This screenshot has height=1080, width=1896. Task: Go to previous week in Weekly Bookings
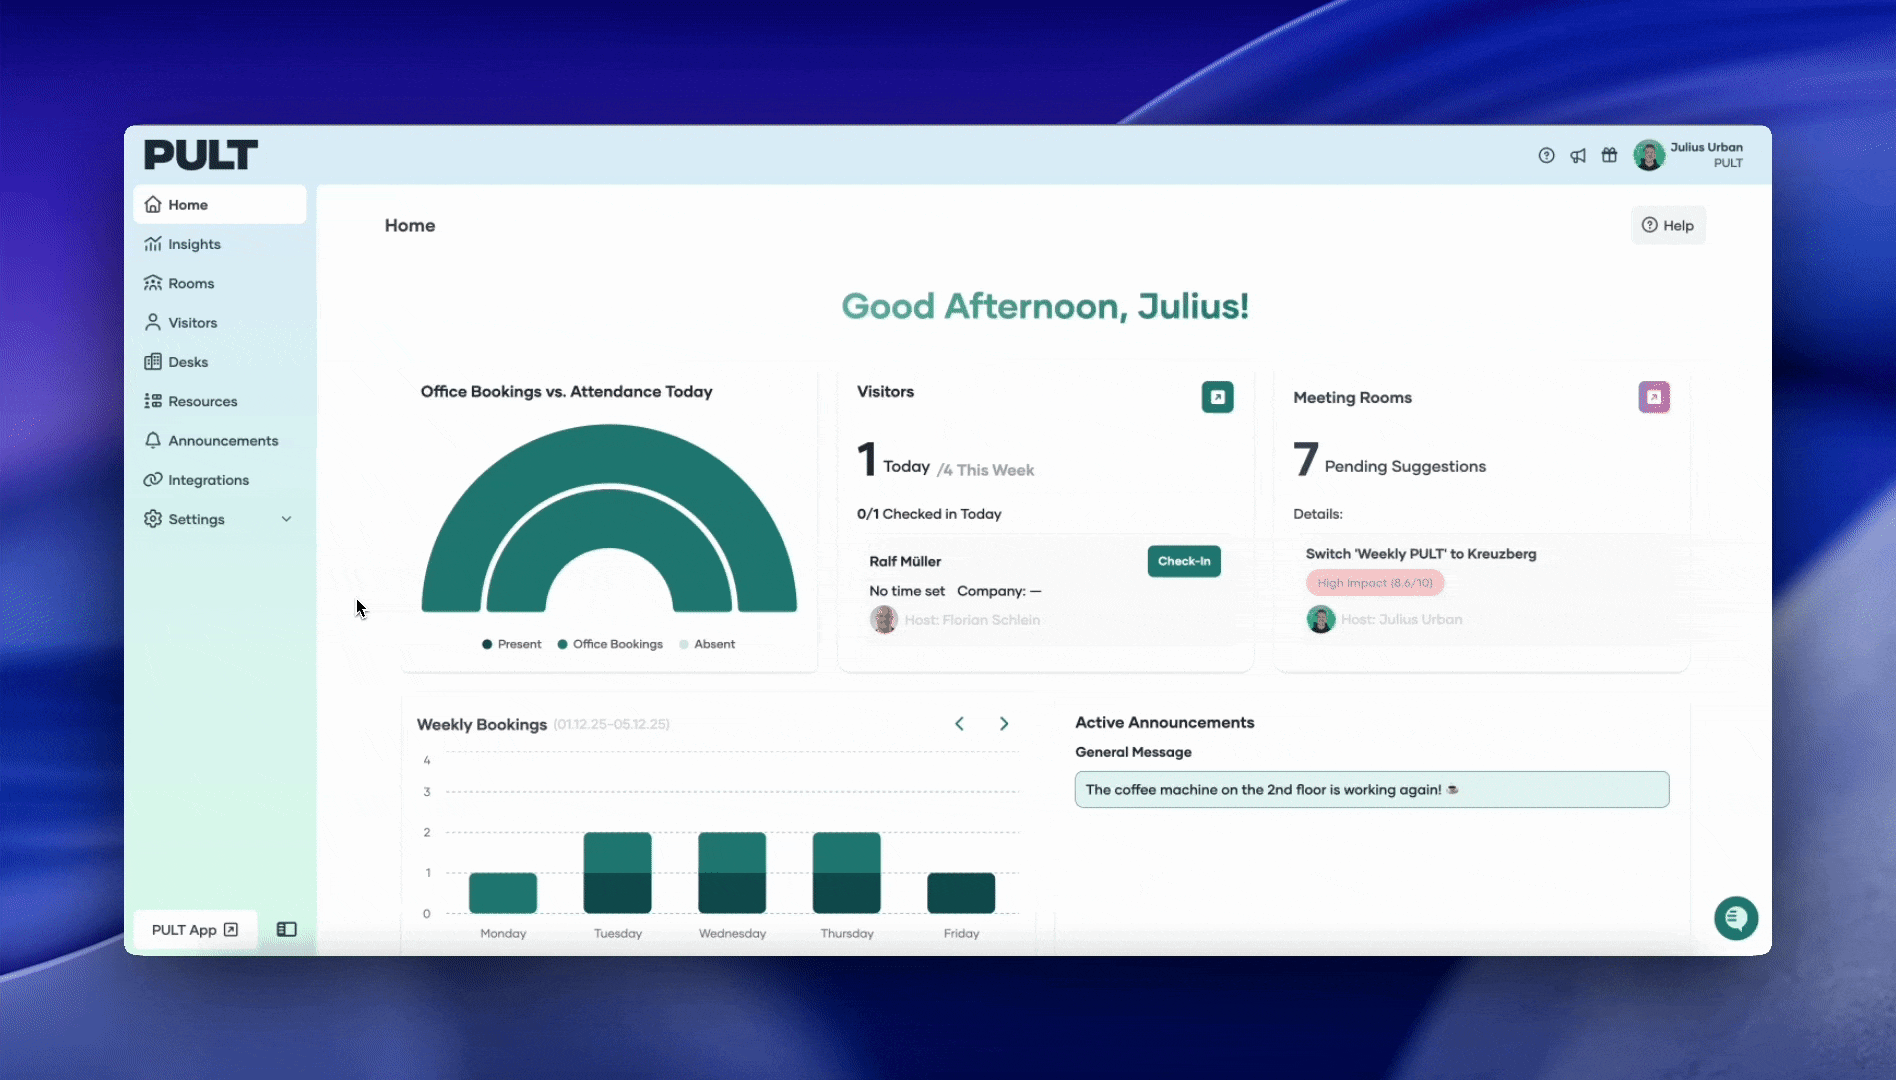[959, 724]
